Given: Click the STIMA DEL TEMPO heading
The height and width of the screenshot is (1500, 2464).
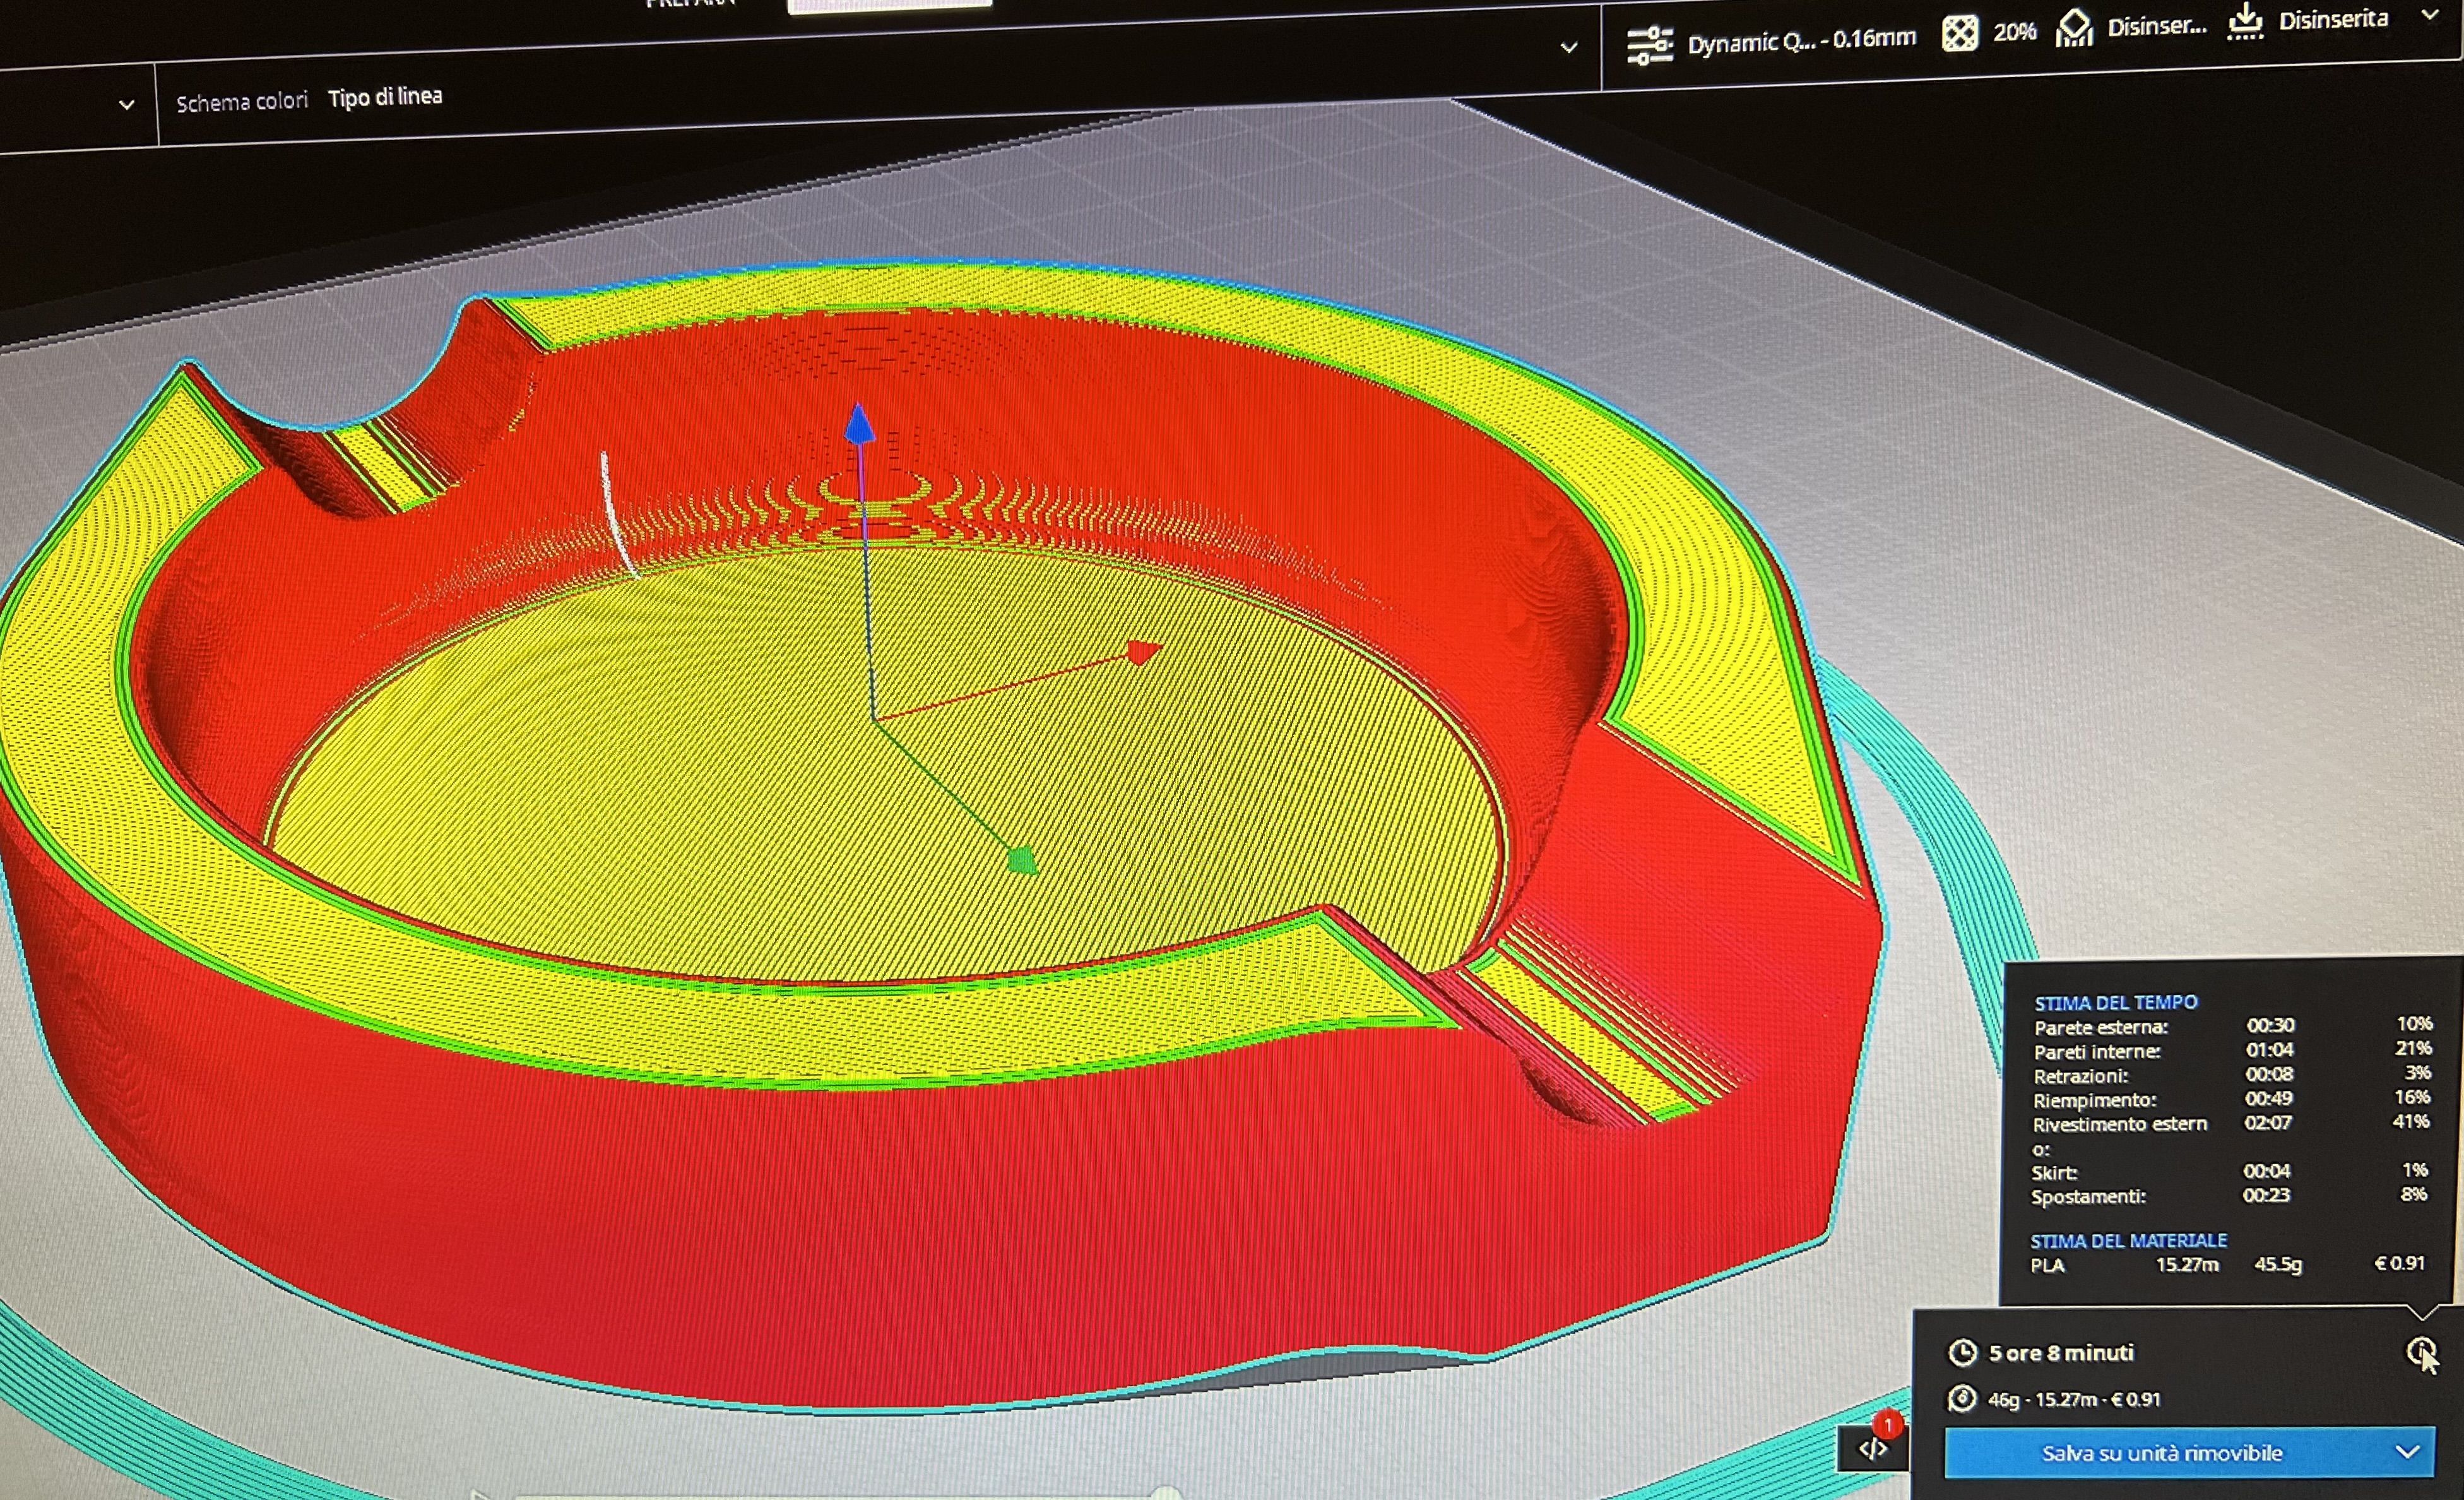Looking at the screenshot, I should (2116, 1002).
